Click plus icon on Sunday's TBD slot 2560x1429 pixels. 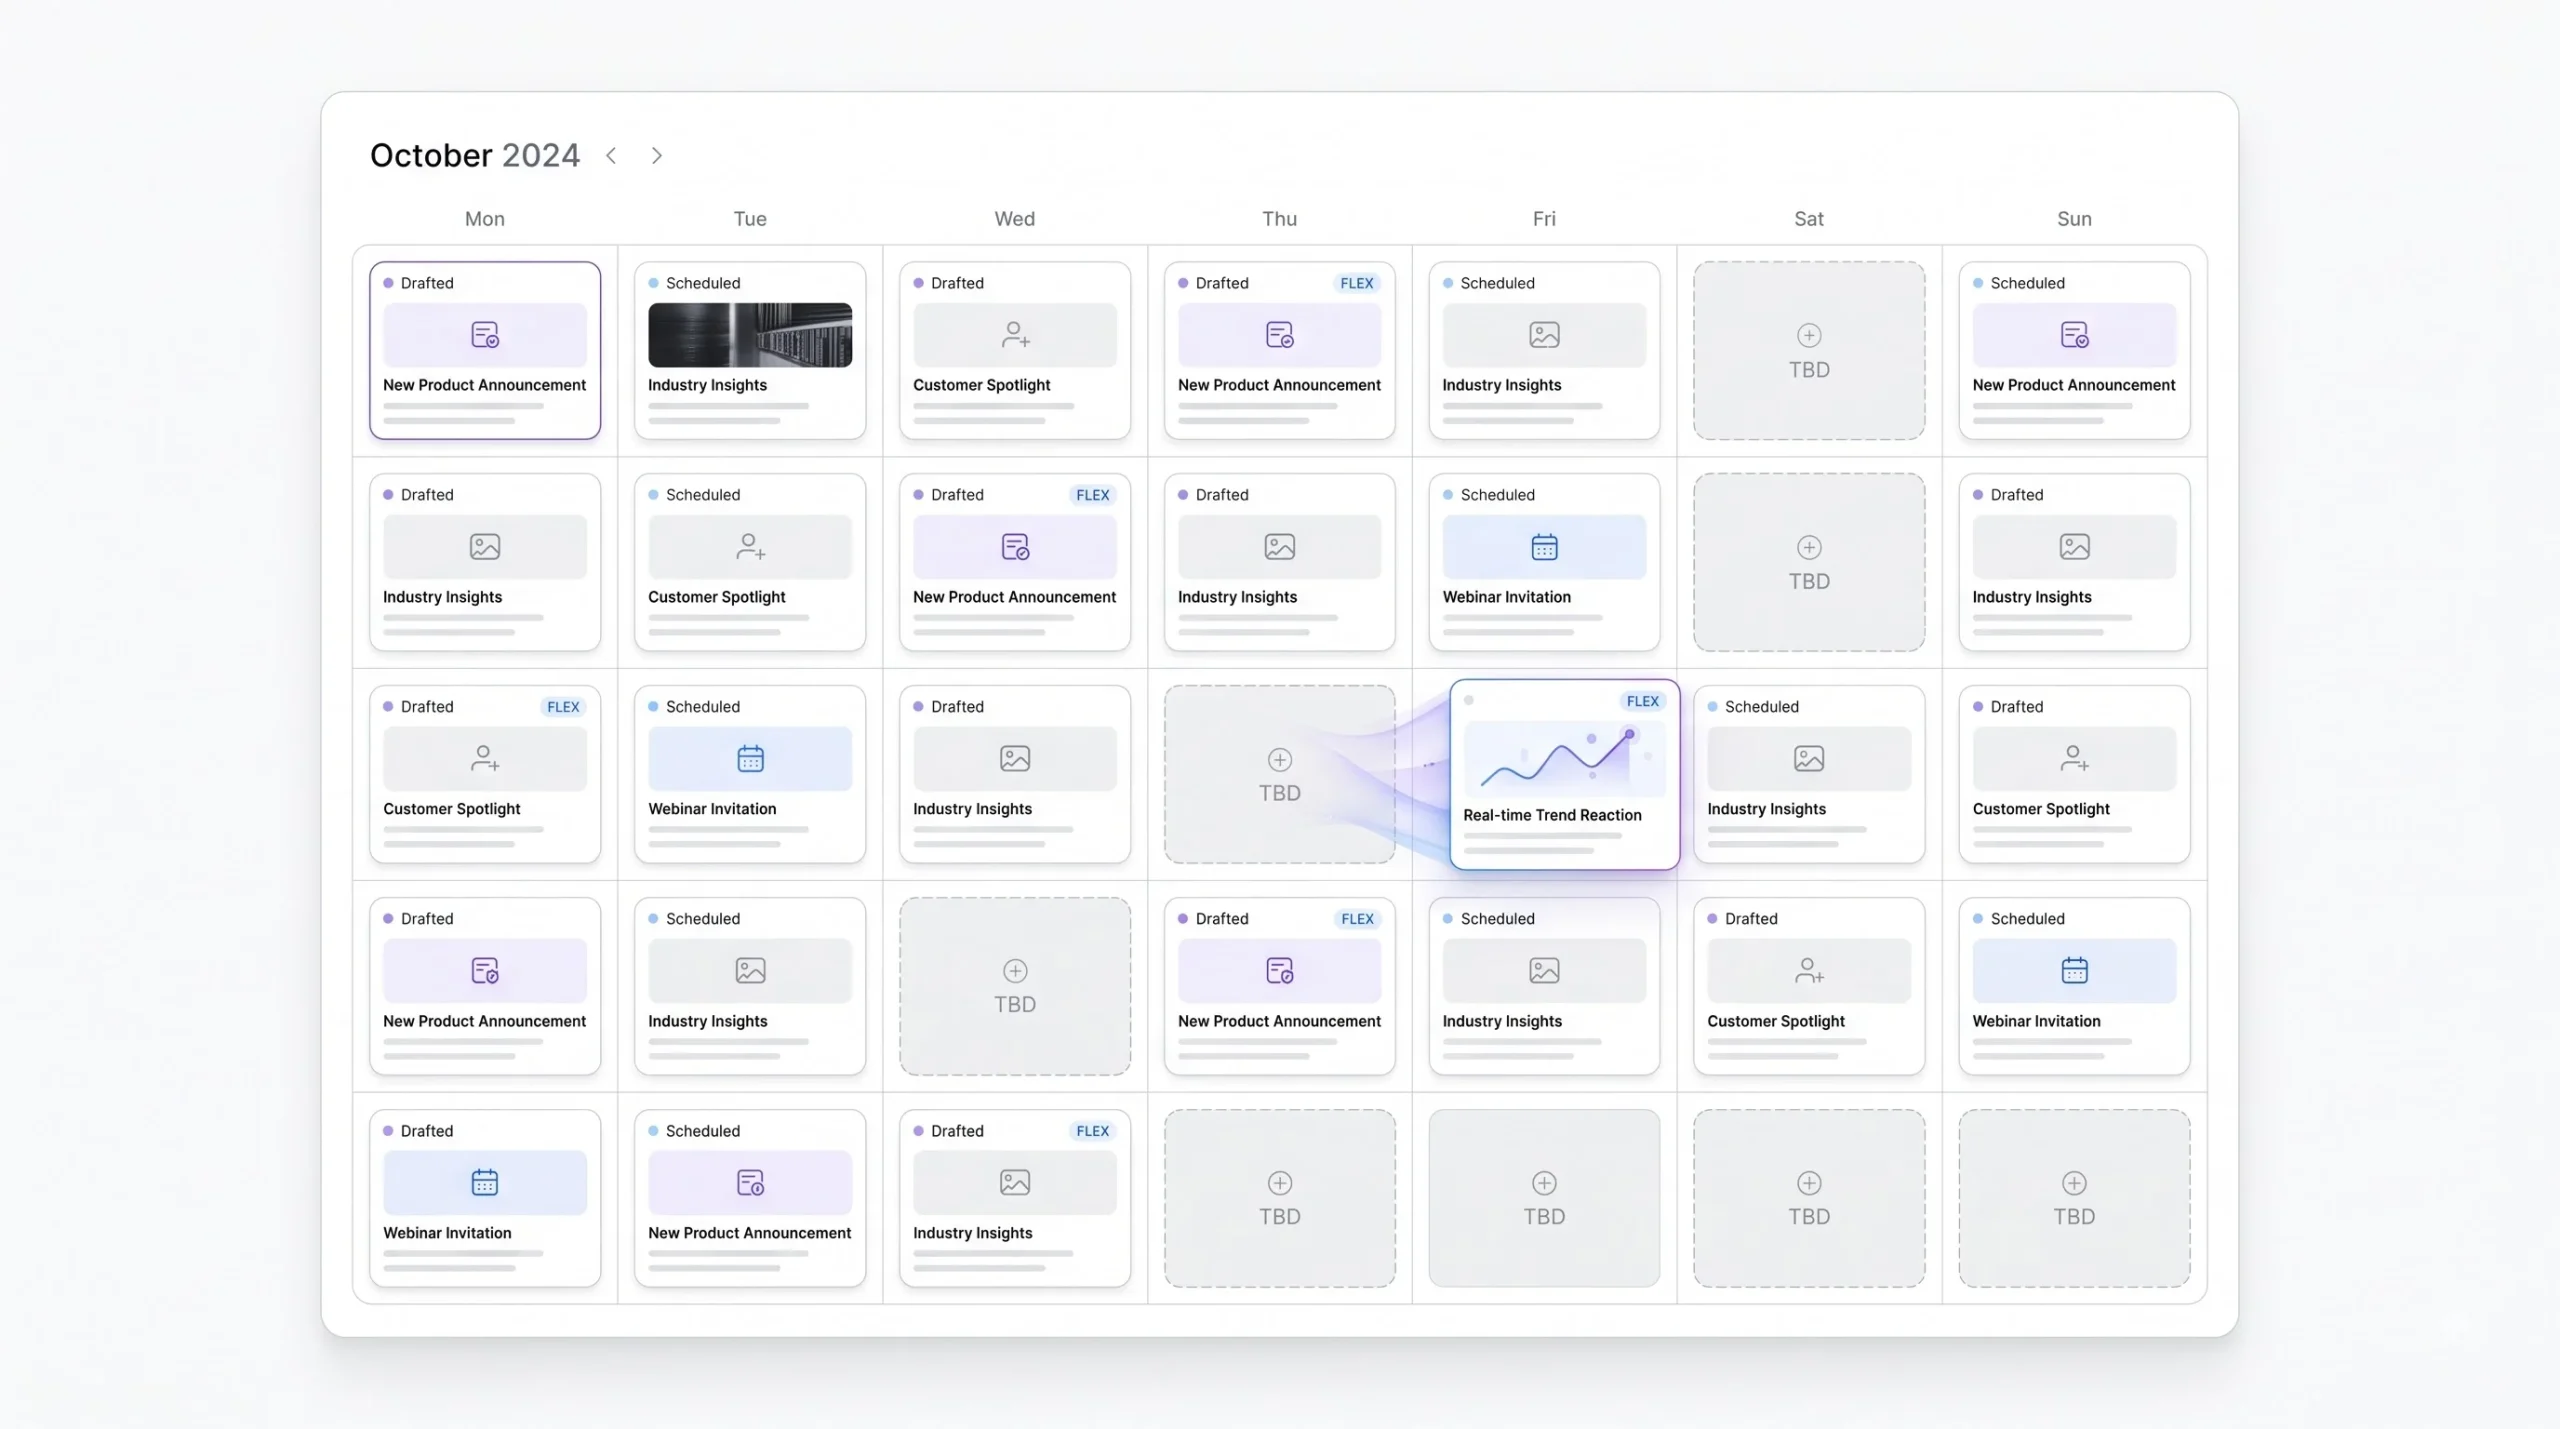pyautogui.click(x=2074, y=1182)
